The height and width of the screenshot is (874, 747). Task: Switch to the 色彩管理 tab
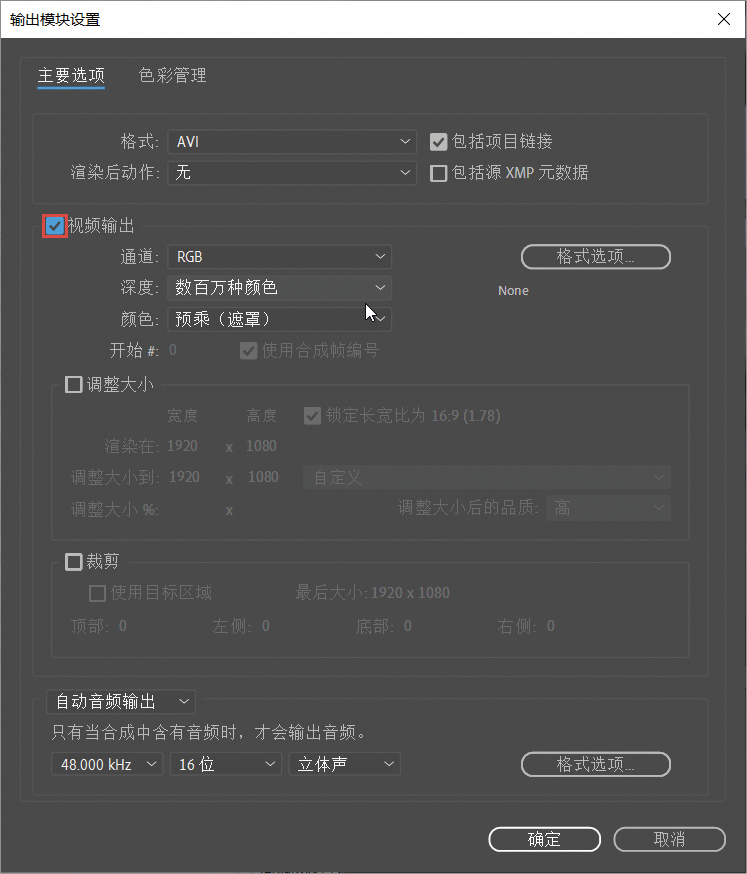tap(172, 75)
